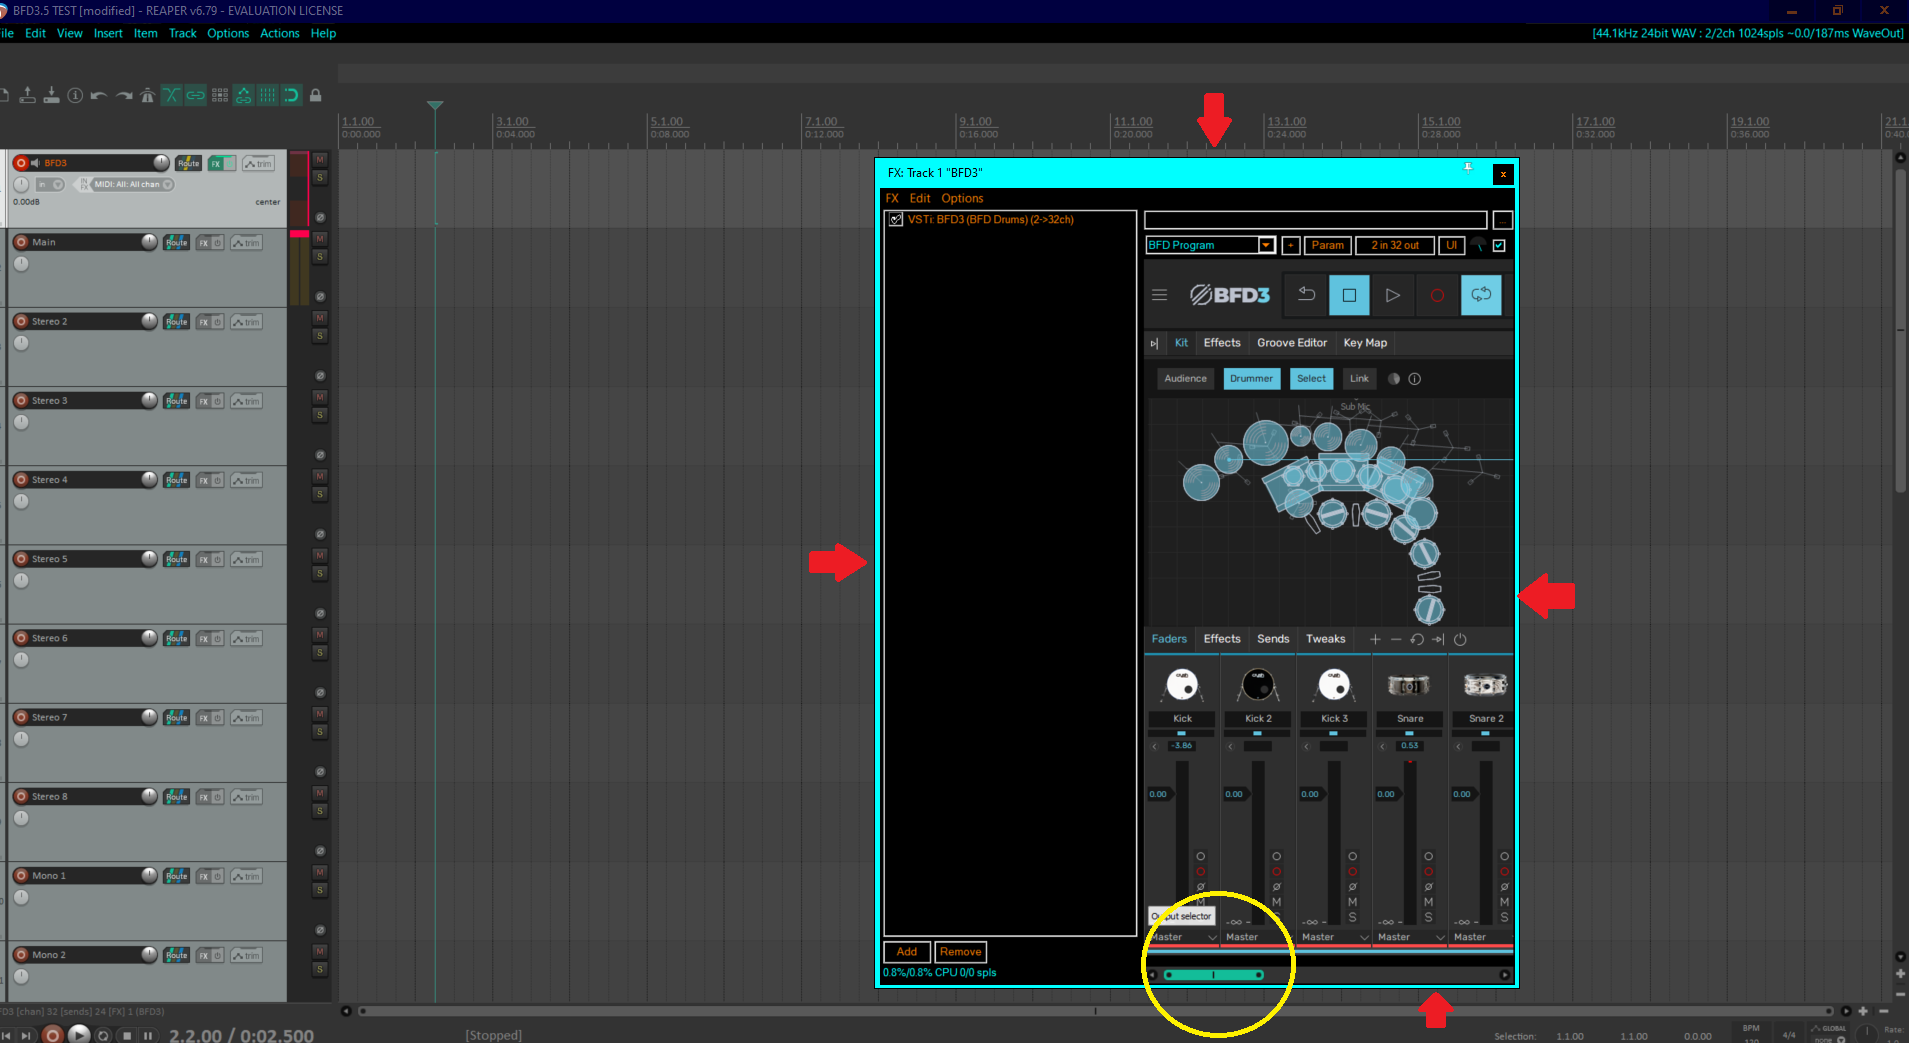Open project settings info toolbar icon
Viewport: 1909px width, 1043px height.
(75, 95)
